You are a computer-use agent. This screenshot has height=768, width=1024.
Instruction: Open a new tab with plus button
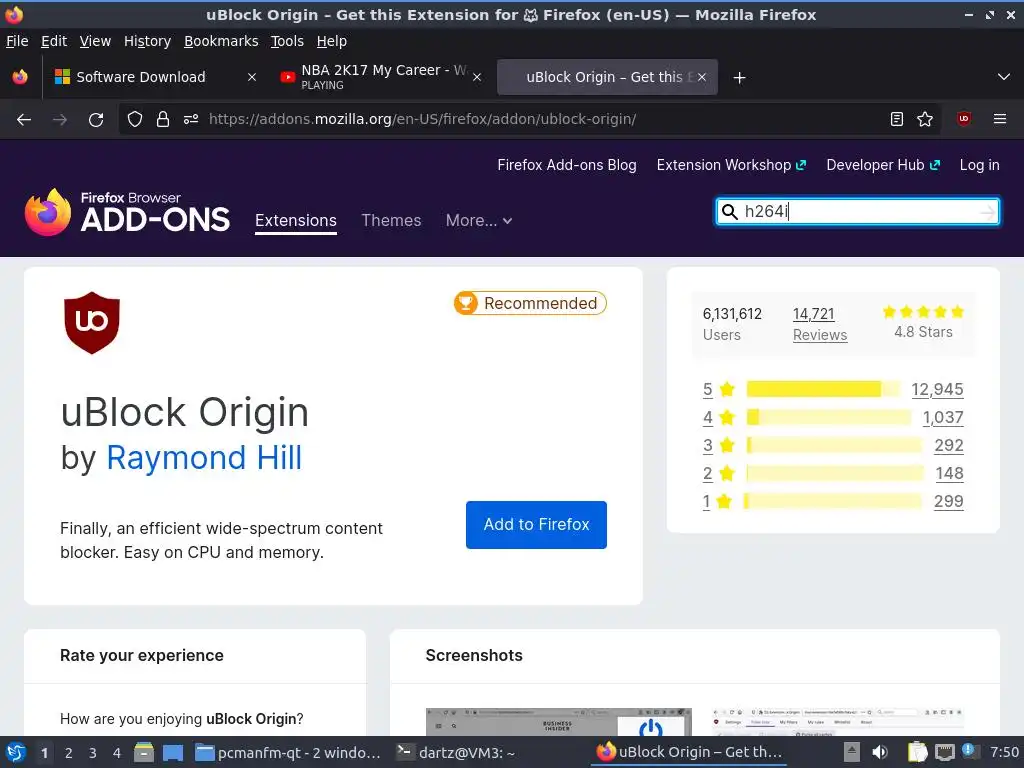(x=739, y=78)
